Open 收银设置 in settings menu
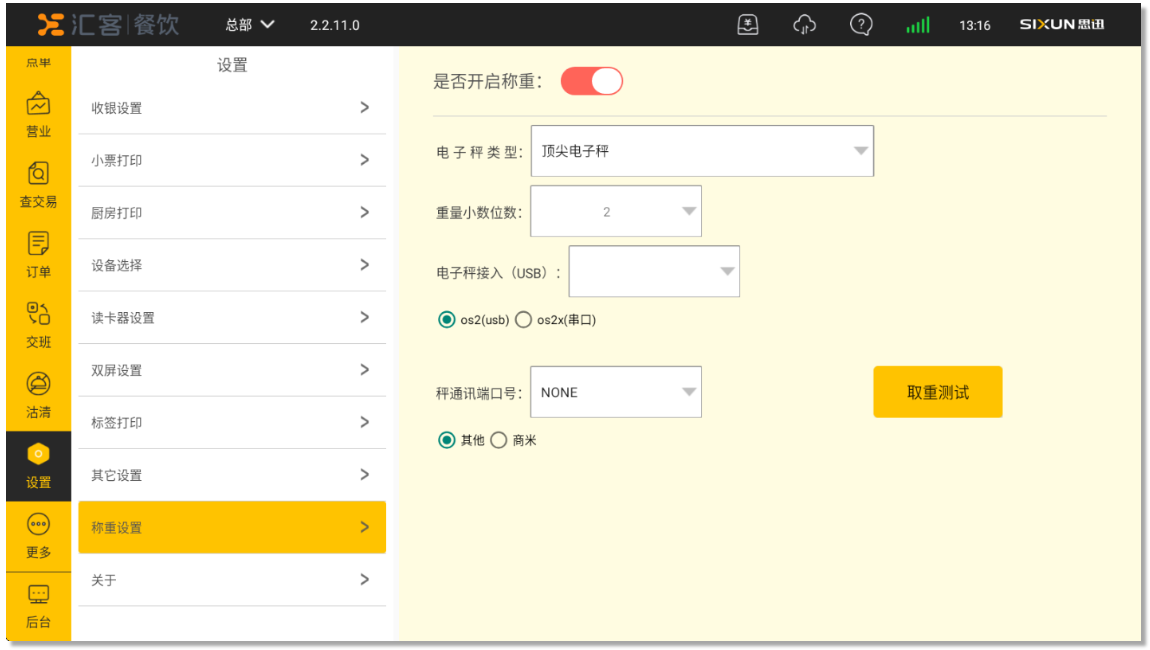The width and height of the screenshot is (1150, 650). coord(232,108)
